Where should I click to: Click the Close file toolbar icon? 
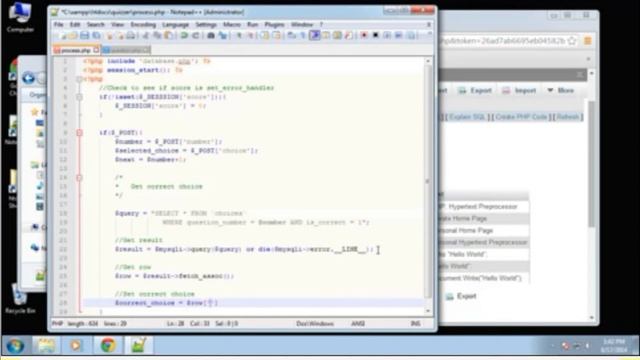[109, 36]
